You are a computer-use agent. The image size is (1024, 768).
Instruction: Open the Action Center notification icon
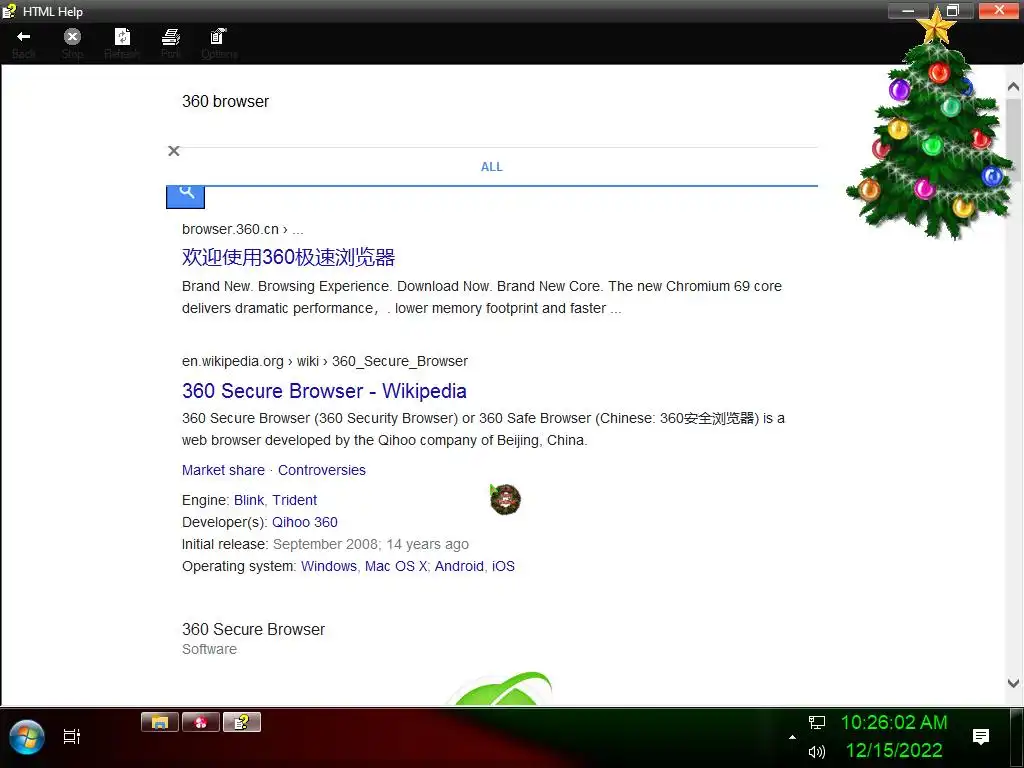point(981,737)
